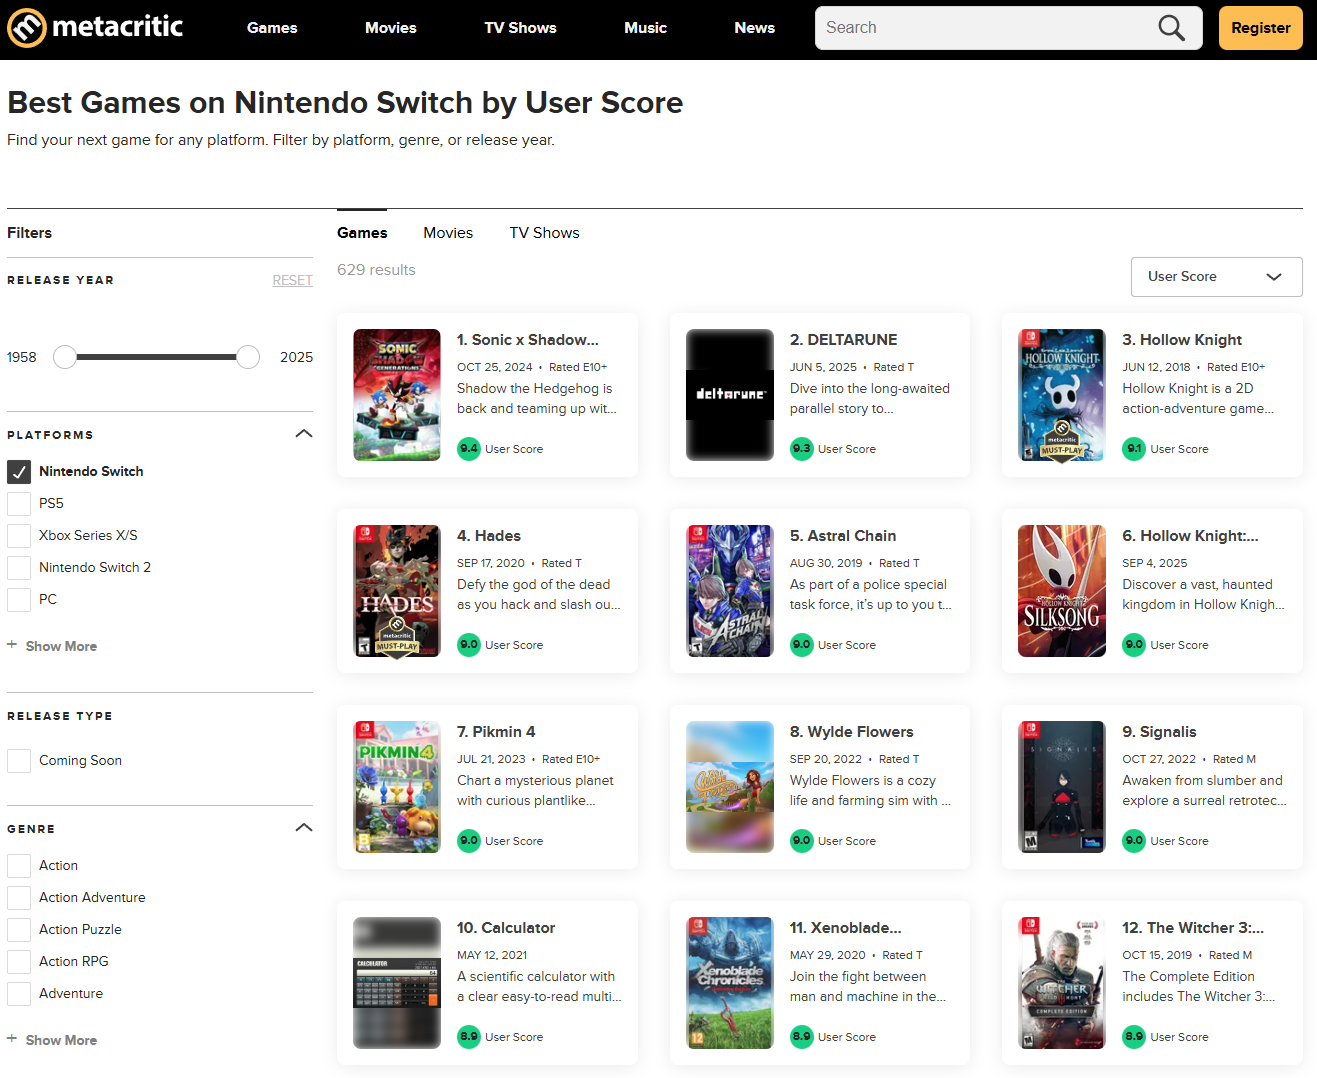
Task: Enable the Xbox Series X/S filter
Action: [19, 536]
